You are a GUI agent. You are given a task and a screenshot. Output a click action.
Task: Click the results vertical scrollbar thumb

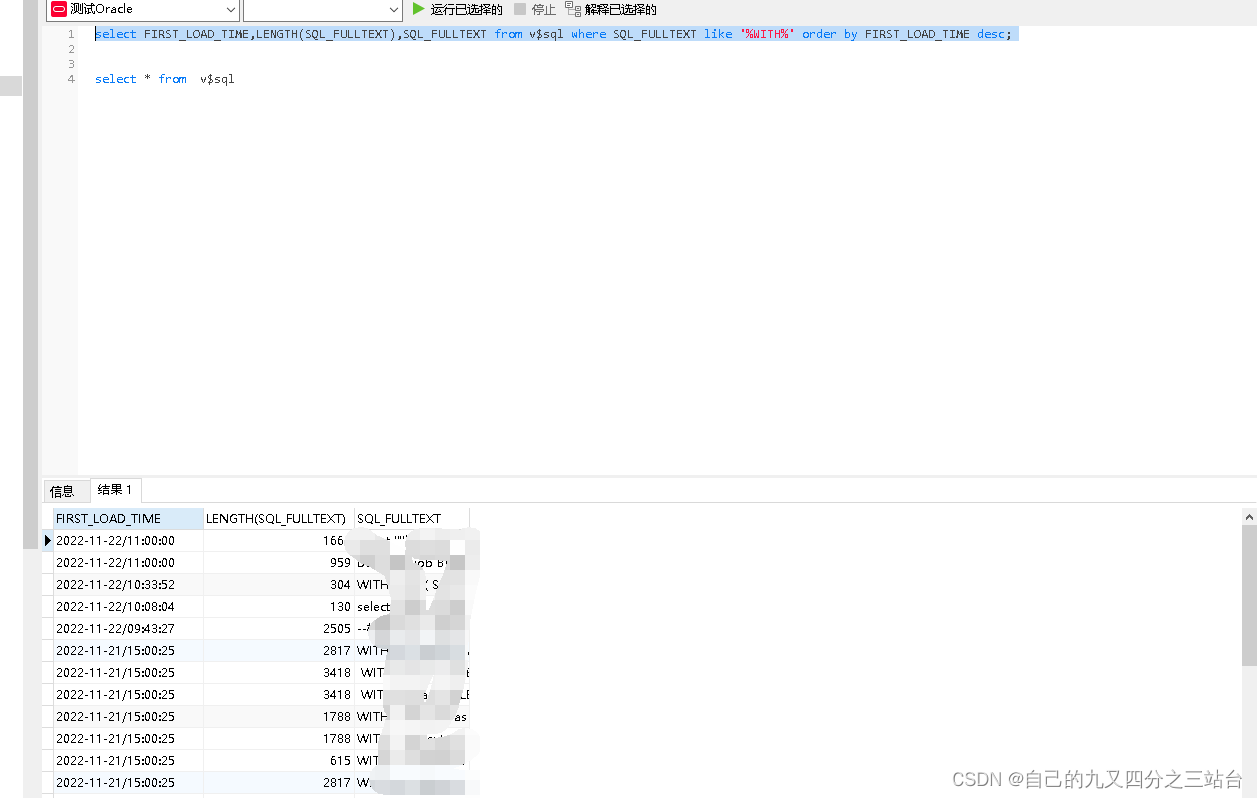[1249, 600]
